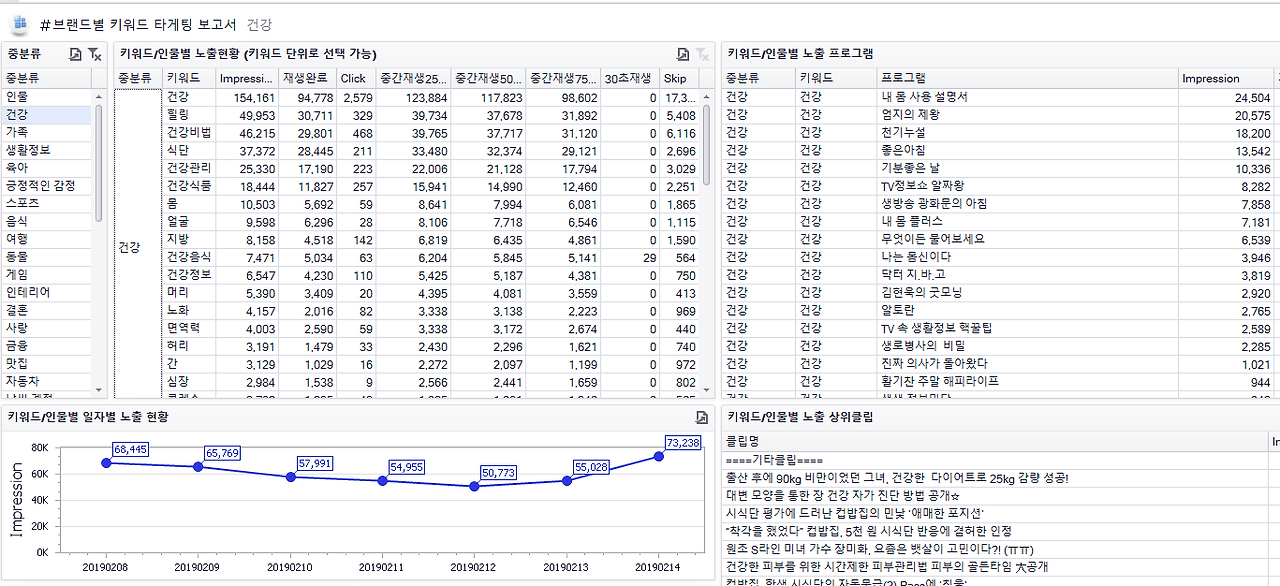Select 육아 in the 중분류 list
1280x586 pixels.
[46, 168]
